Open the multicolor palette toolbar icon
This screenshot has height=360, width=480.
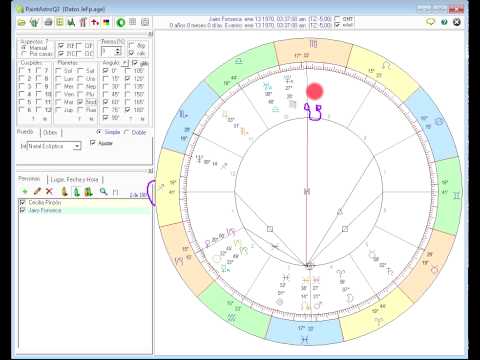tap(106, 23)
